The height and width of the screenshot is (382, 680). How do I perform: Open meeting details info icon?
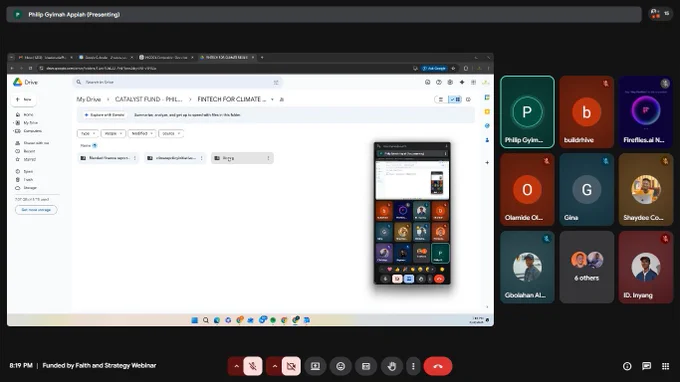[x=627, y=366]
